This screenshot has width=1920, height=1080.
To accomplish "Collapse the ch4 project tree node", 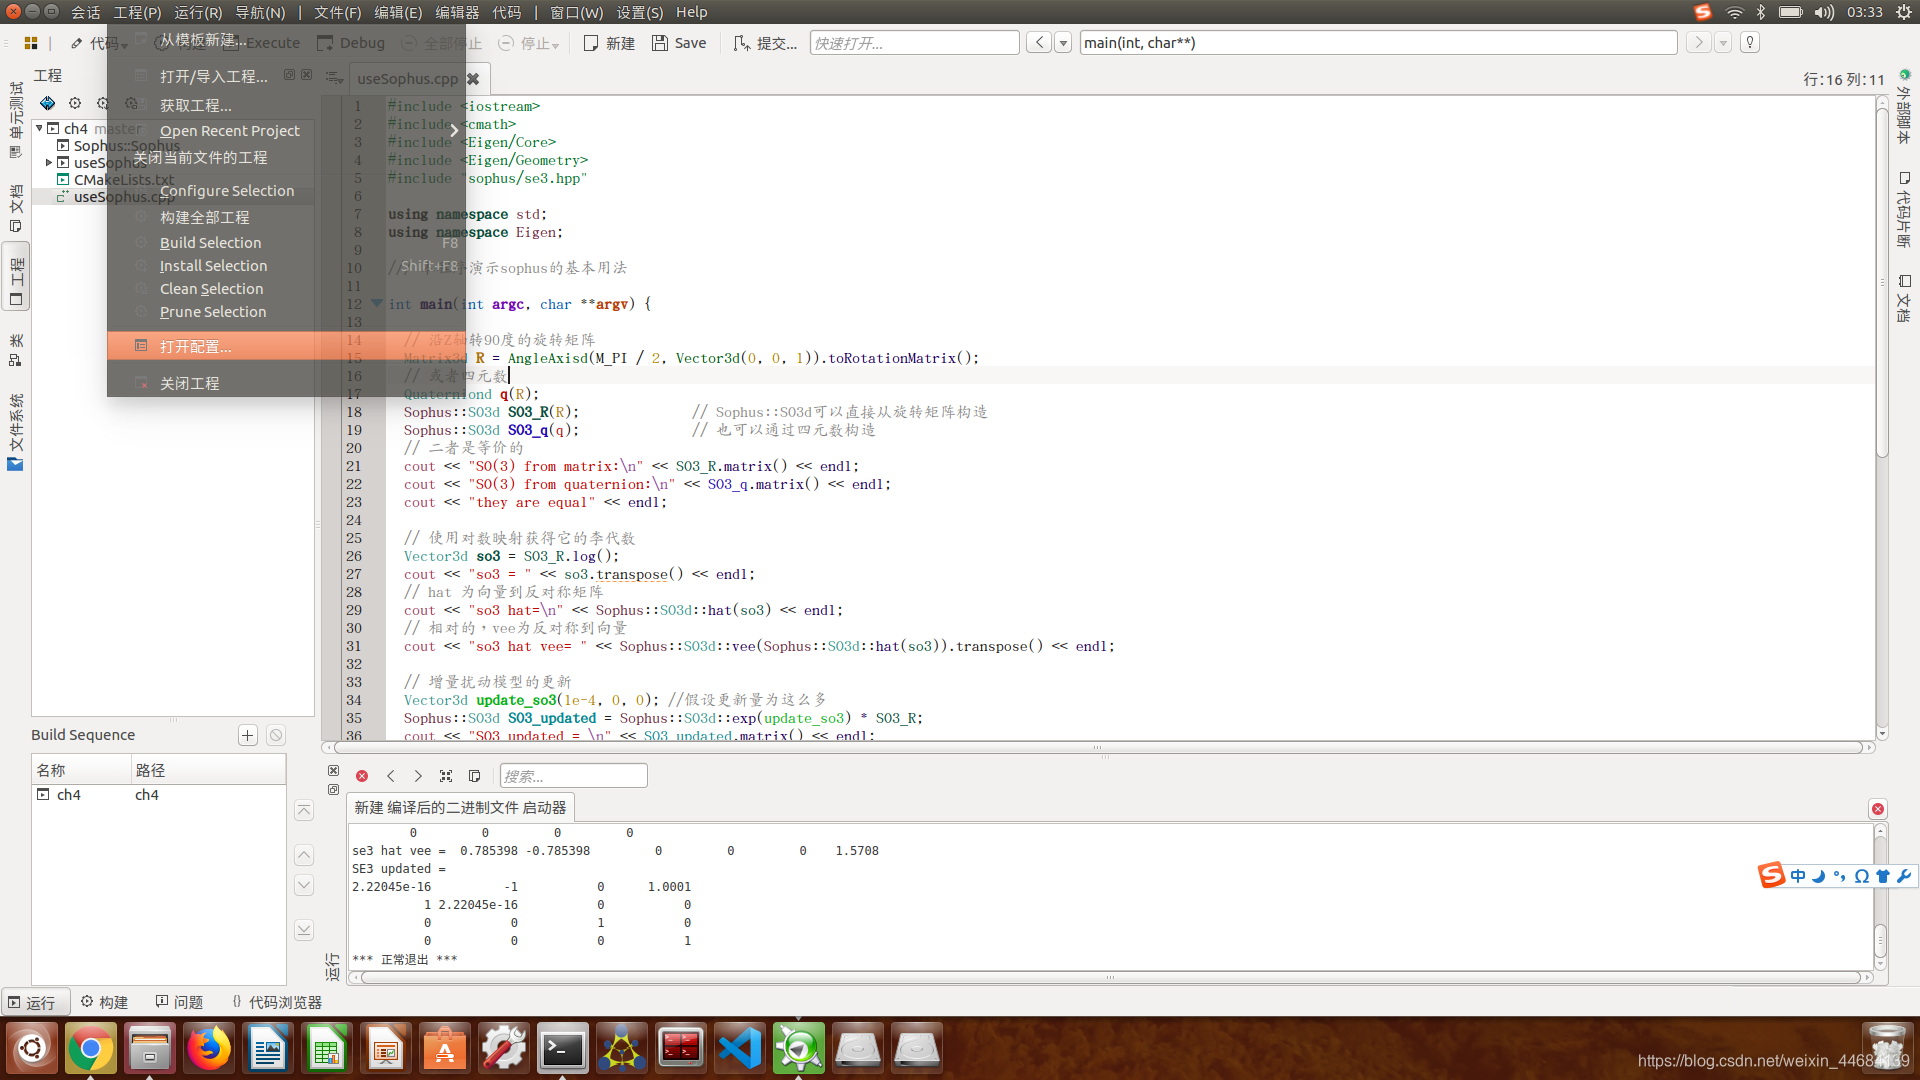I will (39, 128).
